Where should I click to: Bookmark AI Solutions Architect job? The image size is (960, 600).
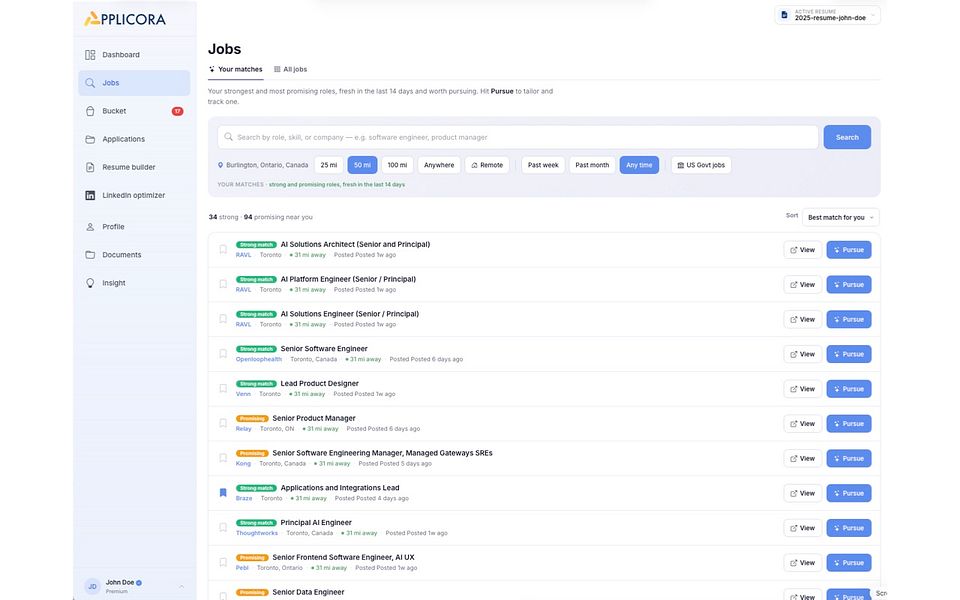pos(223,249)
